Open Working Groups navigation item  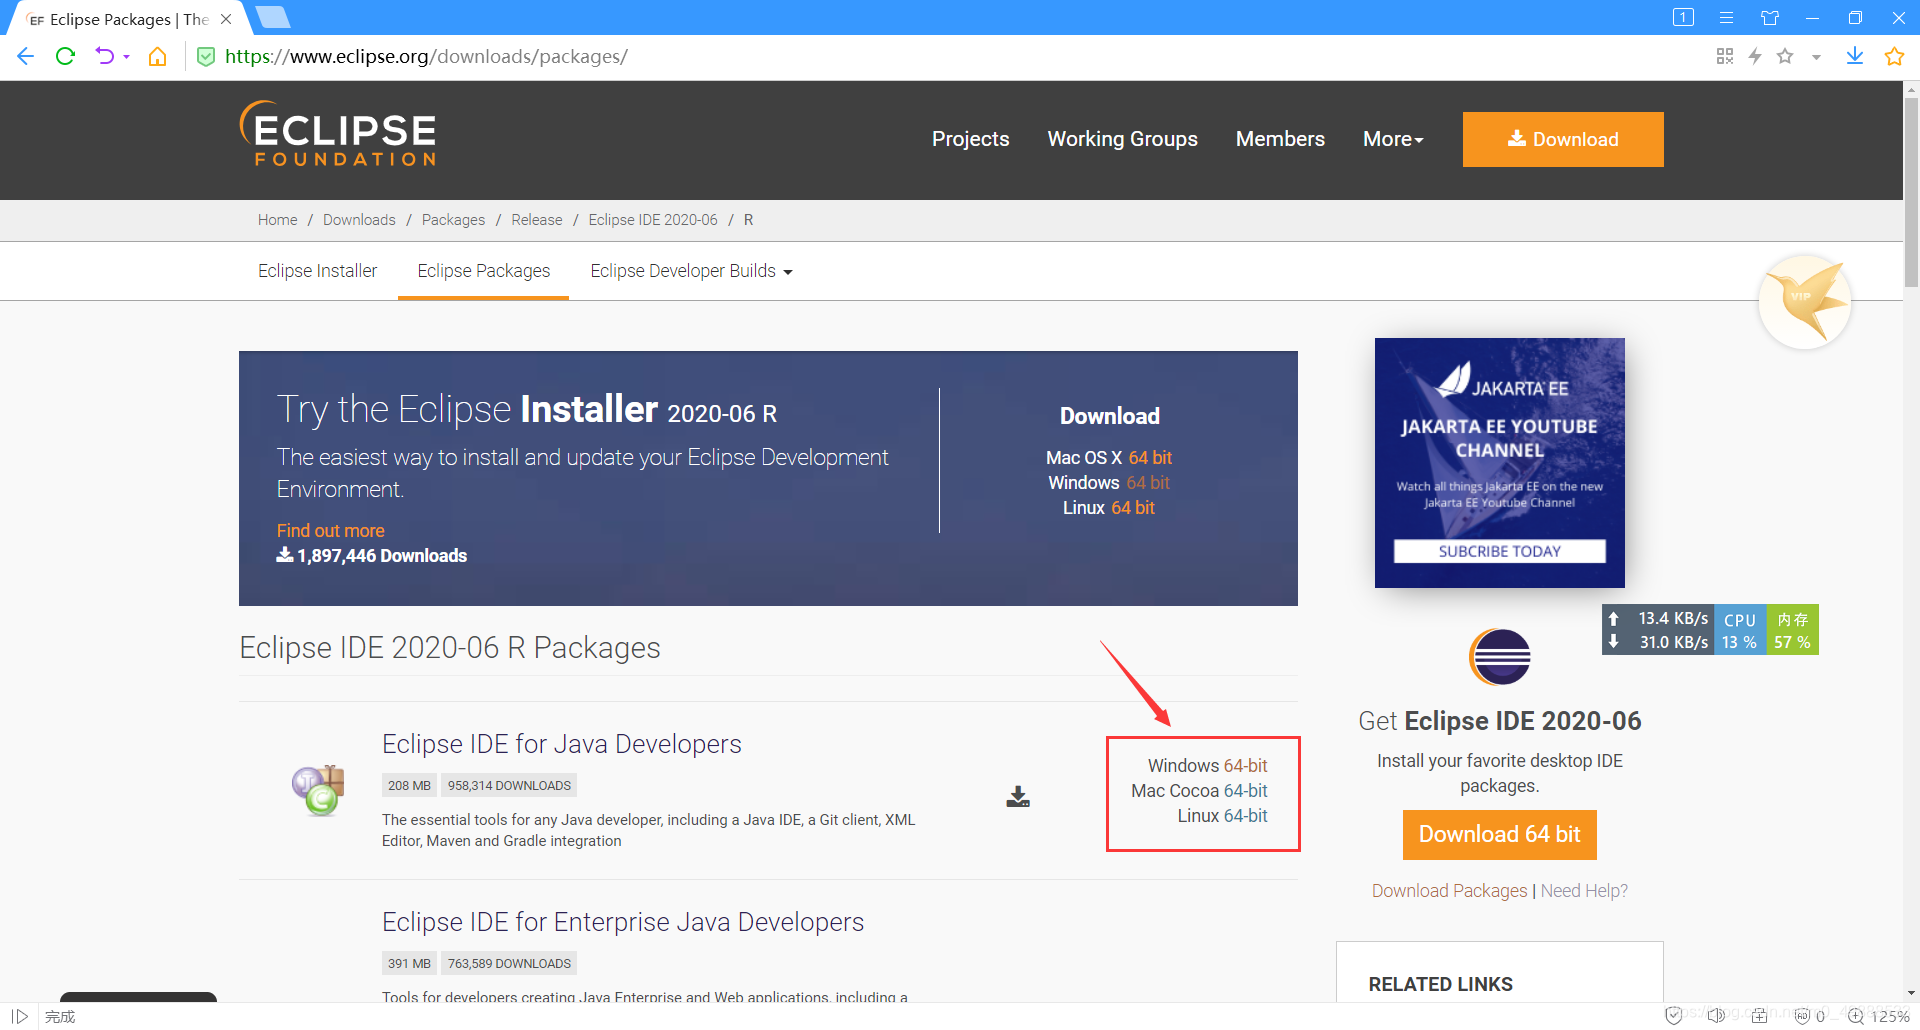[x=1122, y=139]
